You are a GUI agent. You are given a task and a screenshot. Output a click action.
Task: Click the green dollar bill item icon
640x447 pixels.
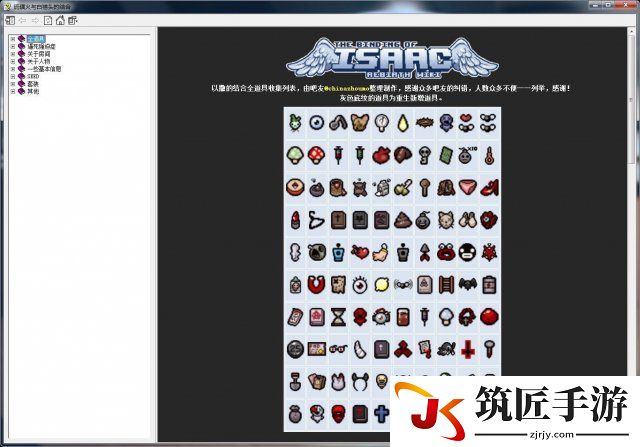click(446, 156)
